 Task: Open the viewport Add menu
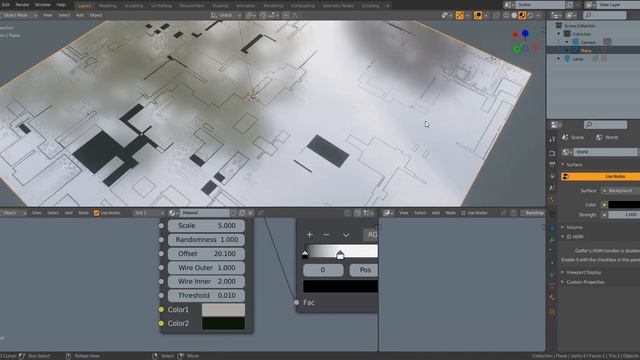(x=80, y=15)
